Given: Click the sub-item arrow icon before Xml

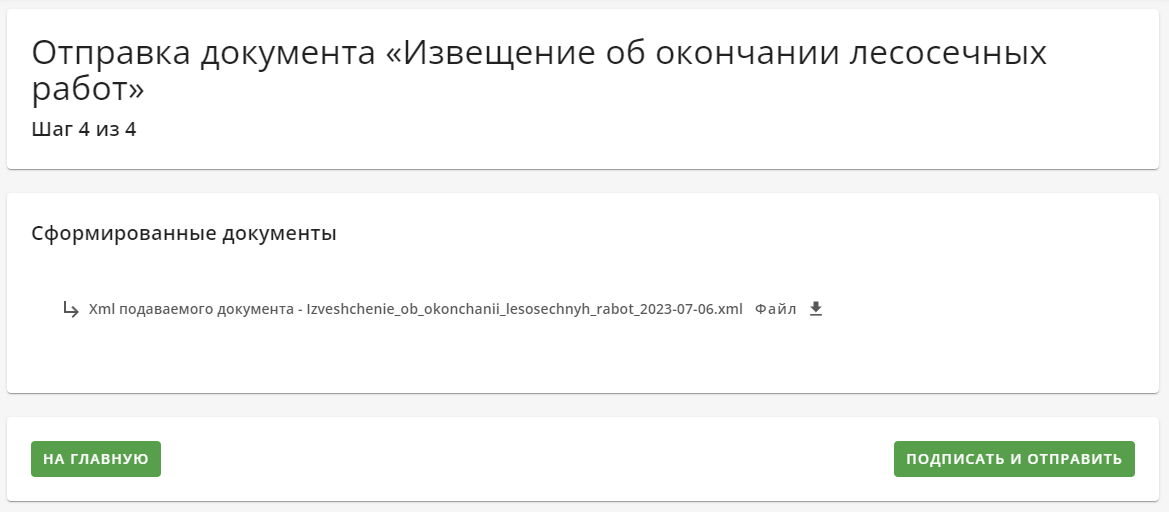Looking at the screenshot, I should click(71, 309).
